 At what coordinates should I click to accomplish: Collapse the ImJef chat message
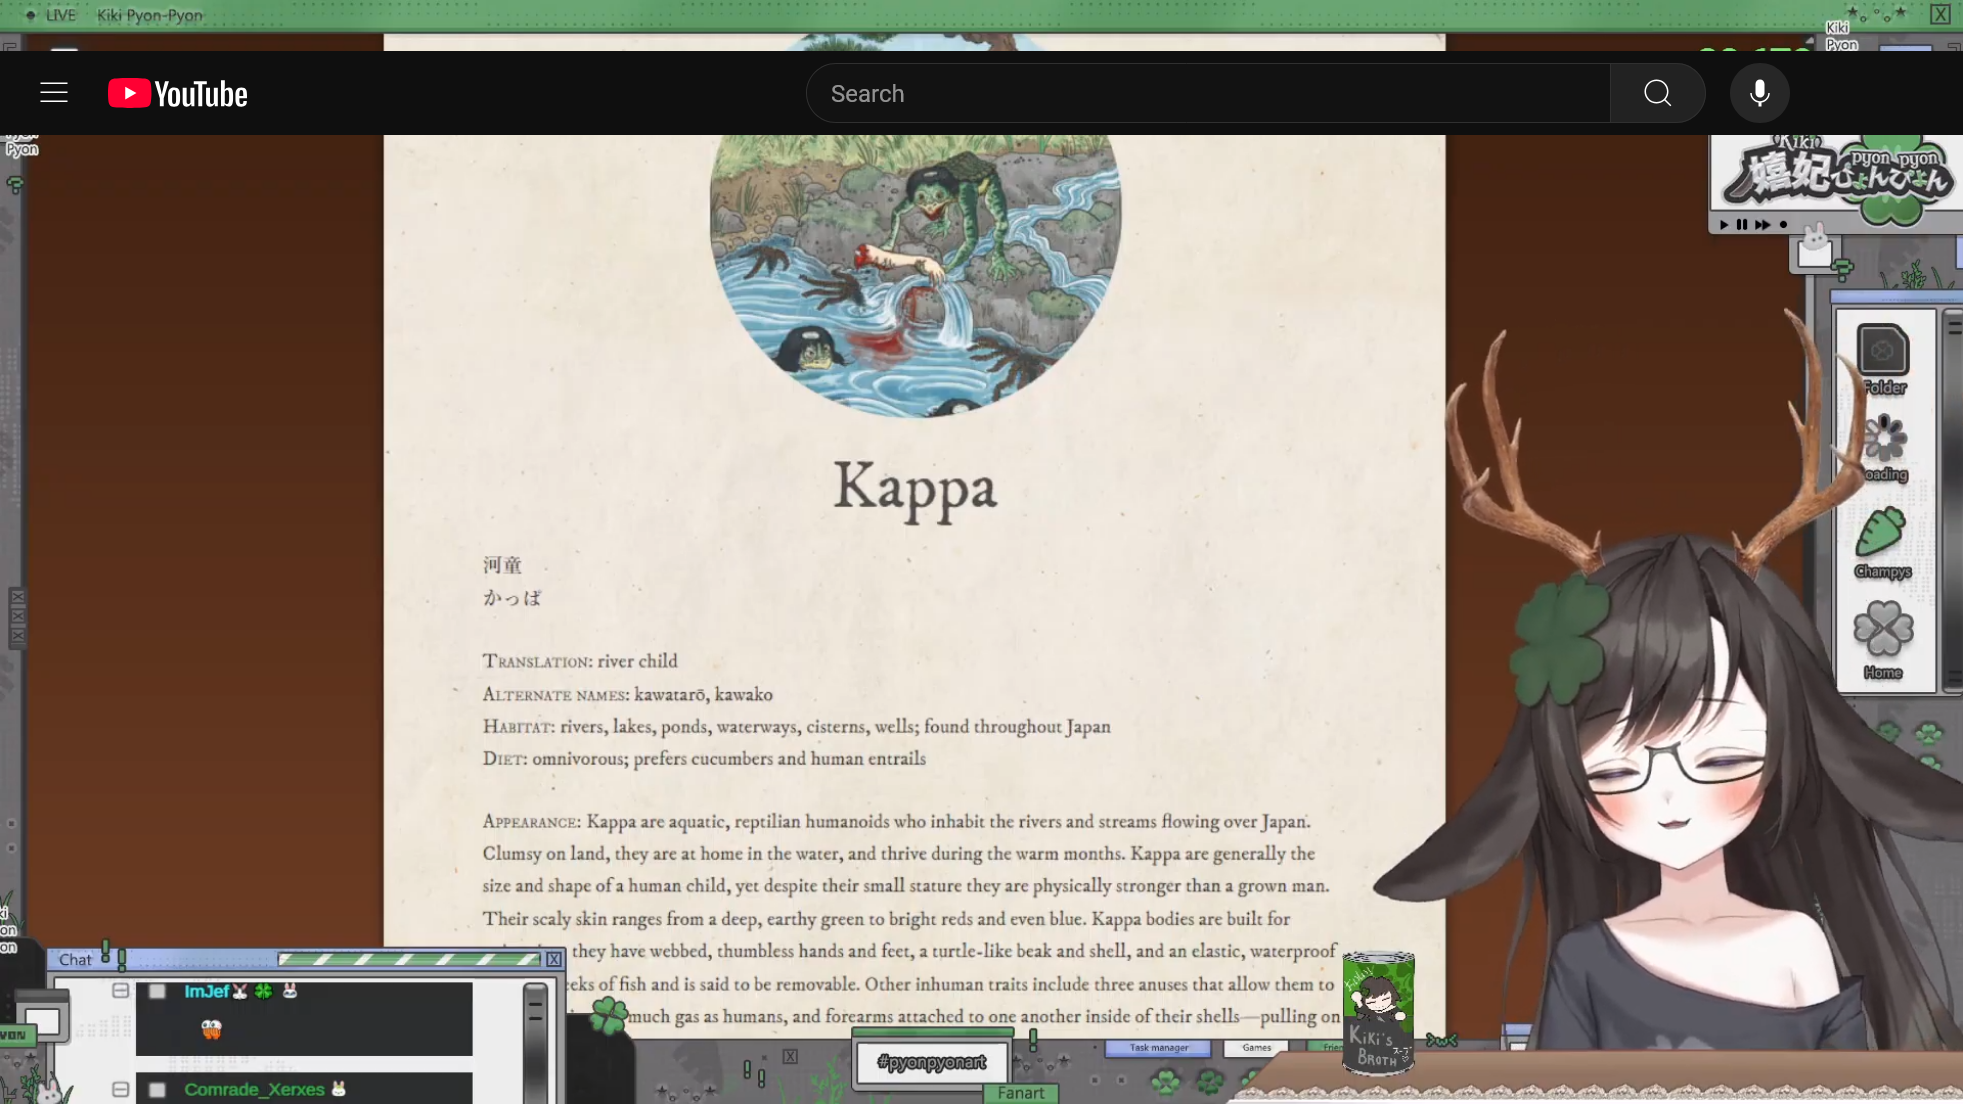(x=121, y=990)
